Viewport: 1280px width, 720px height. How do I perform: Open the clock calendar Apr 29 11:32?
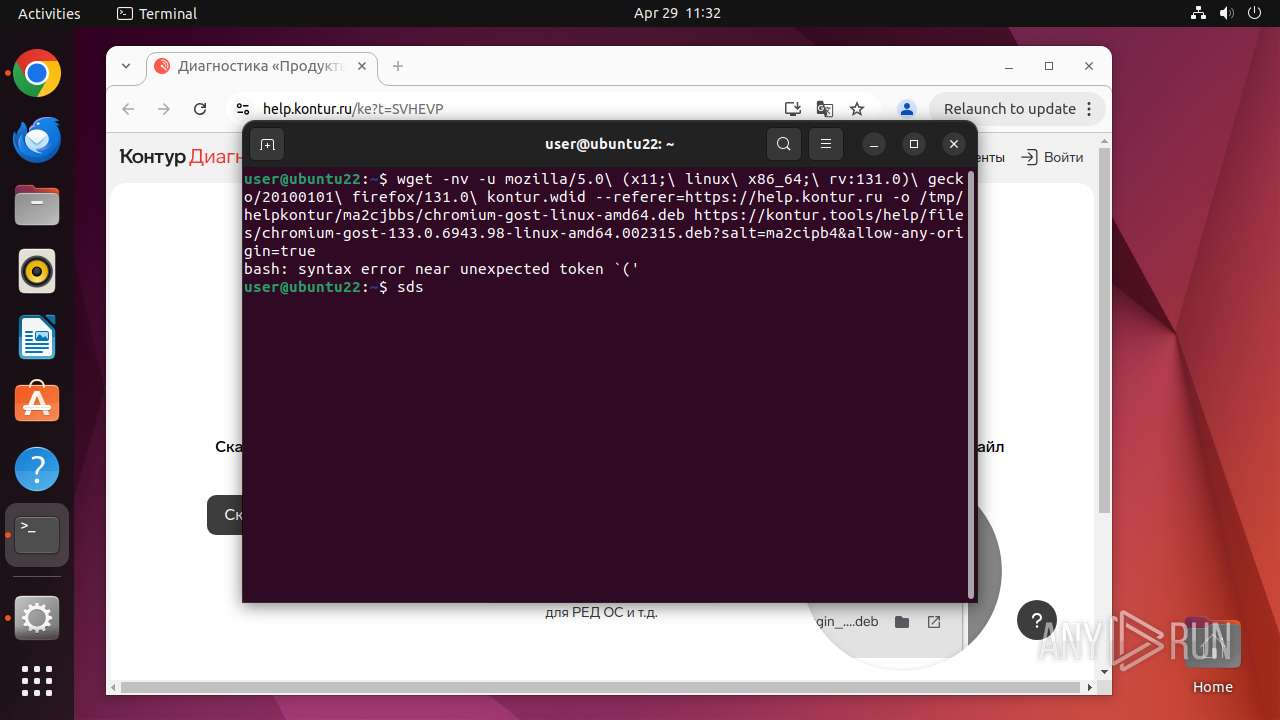click(x=677, y=13)
